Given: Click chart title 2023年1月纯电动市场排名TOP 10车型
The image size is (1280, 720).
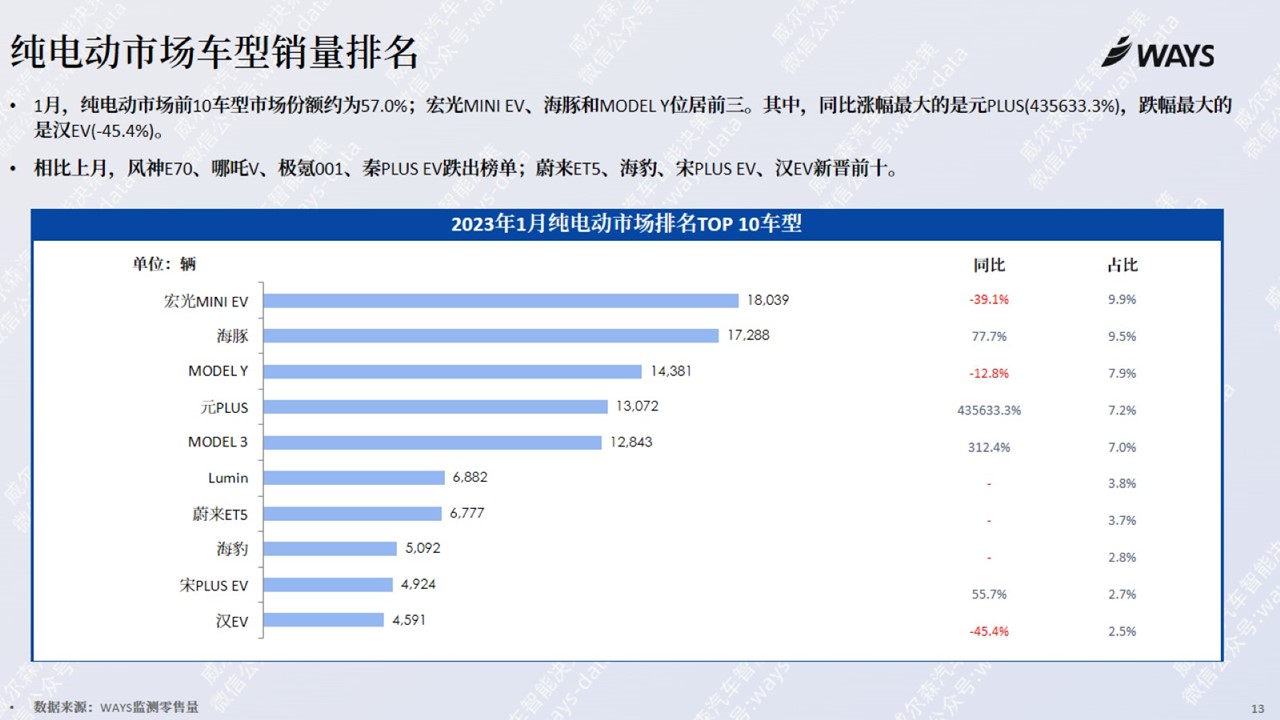Looking at the screenshot, I should pyautogui.click(x=626, y=224).
